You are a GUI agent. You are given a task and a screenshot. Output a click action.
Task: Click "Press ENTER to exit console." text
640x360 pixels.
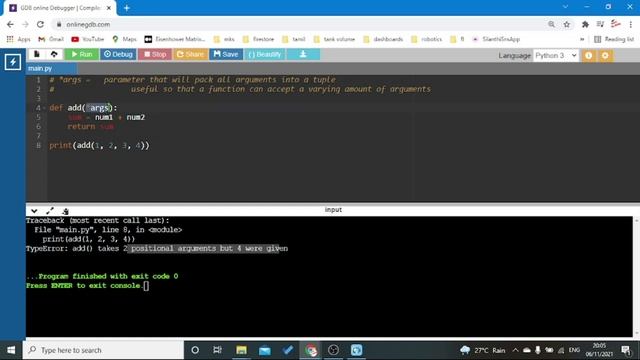coord(84,286)
